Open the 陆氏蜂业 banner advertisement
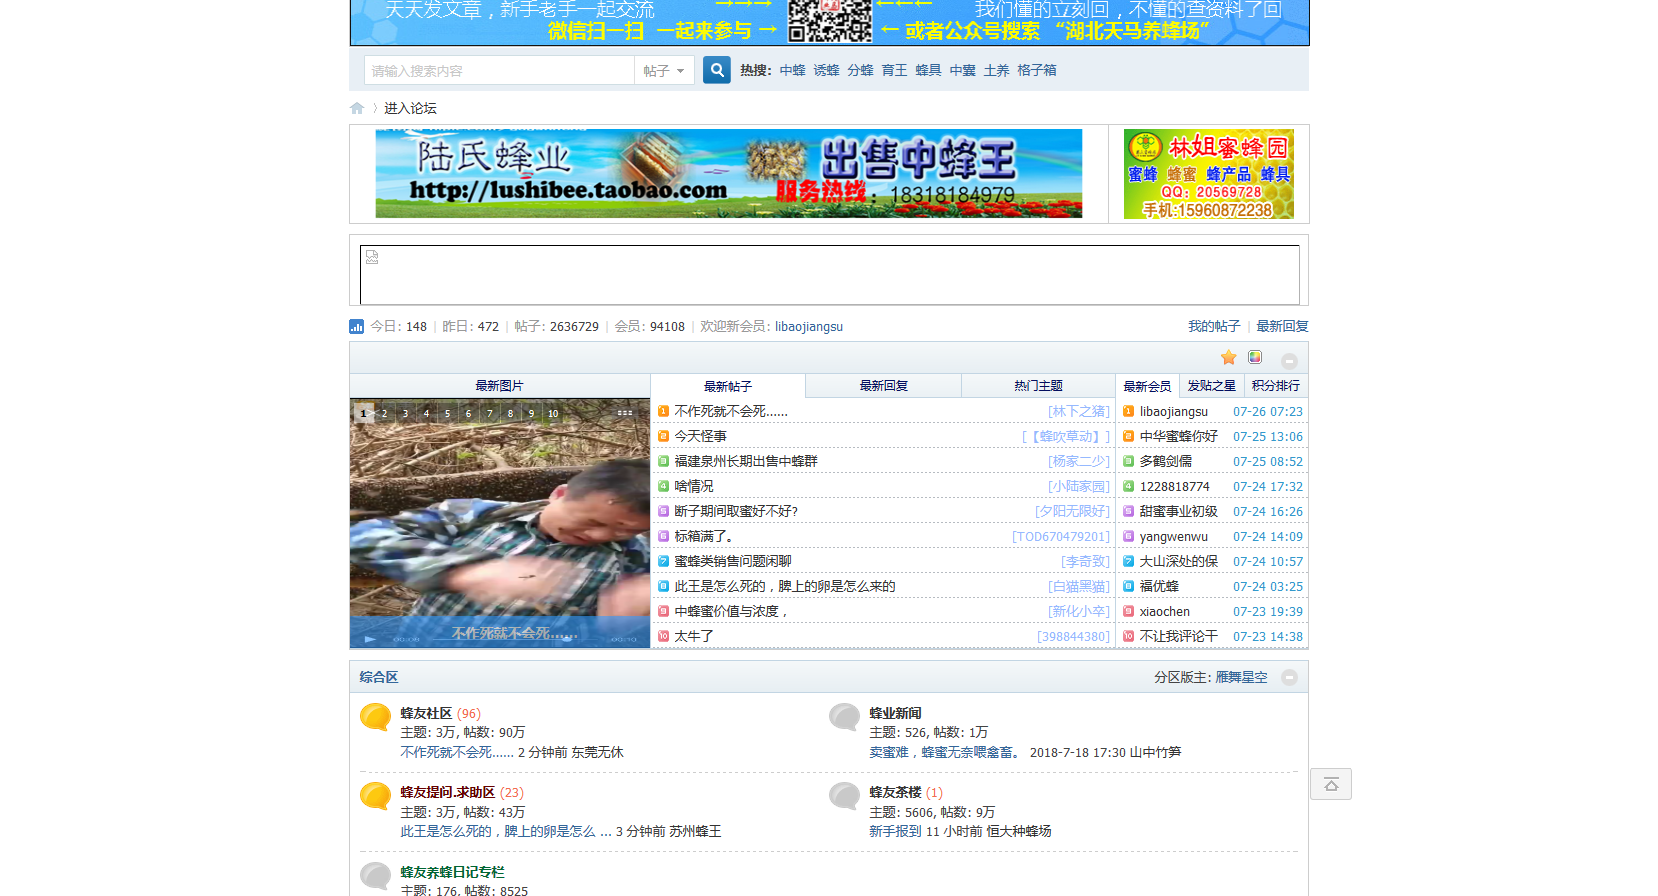 [x=728, y=173]
